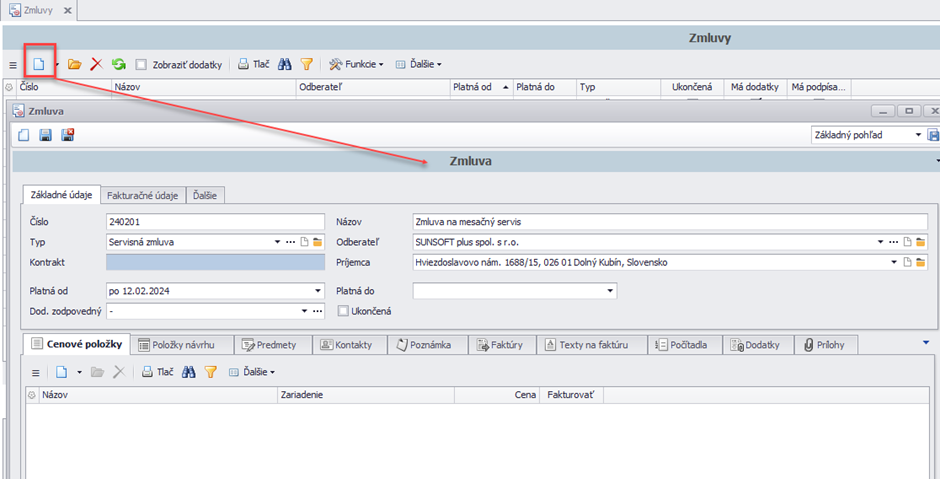Expand the Platná od date picker
Screen dimensions: 940x479
[x=318, y=291]
